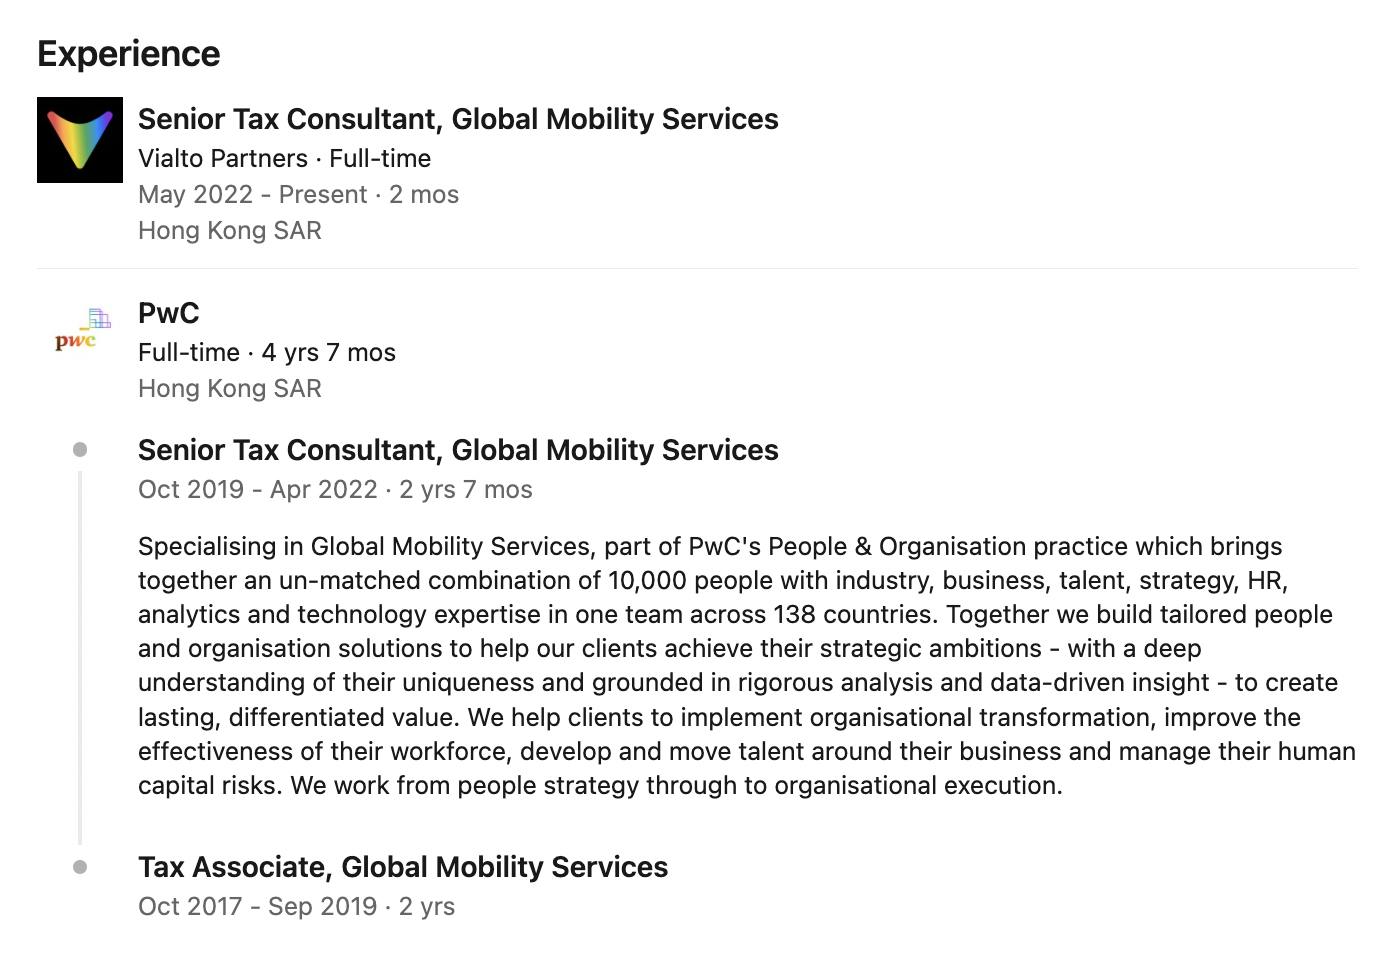Click the Full-time label beside Vialto Partners

tap(380, 158)
